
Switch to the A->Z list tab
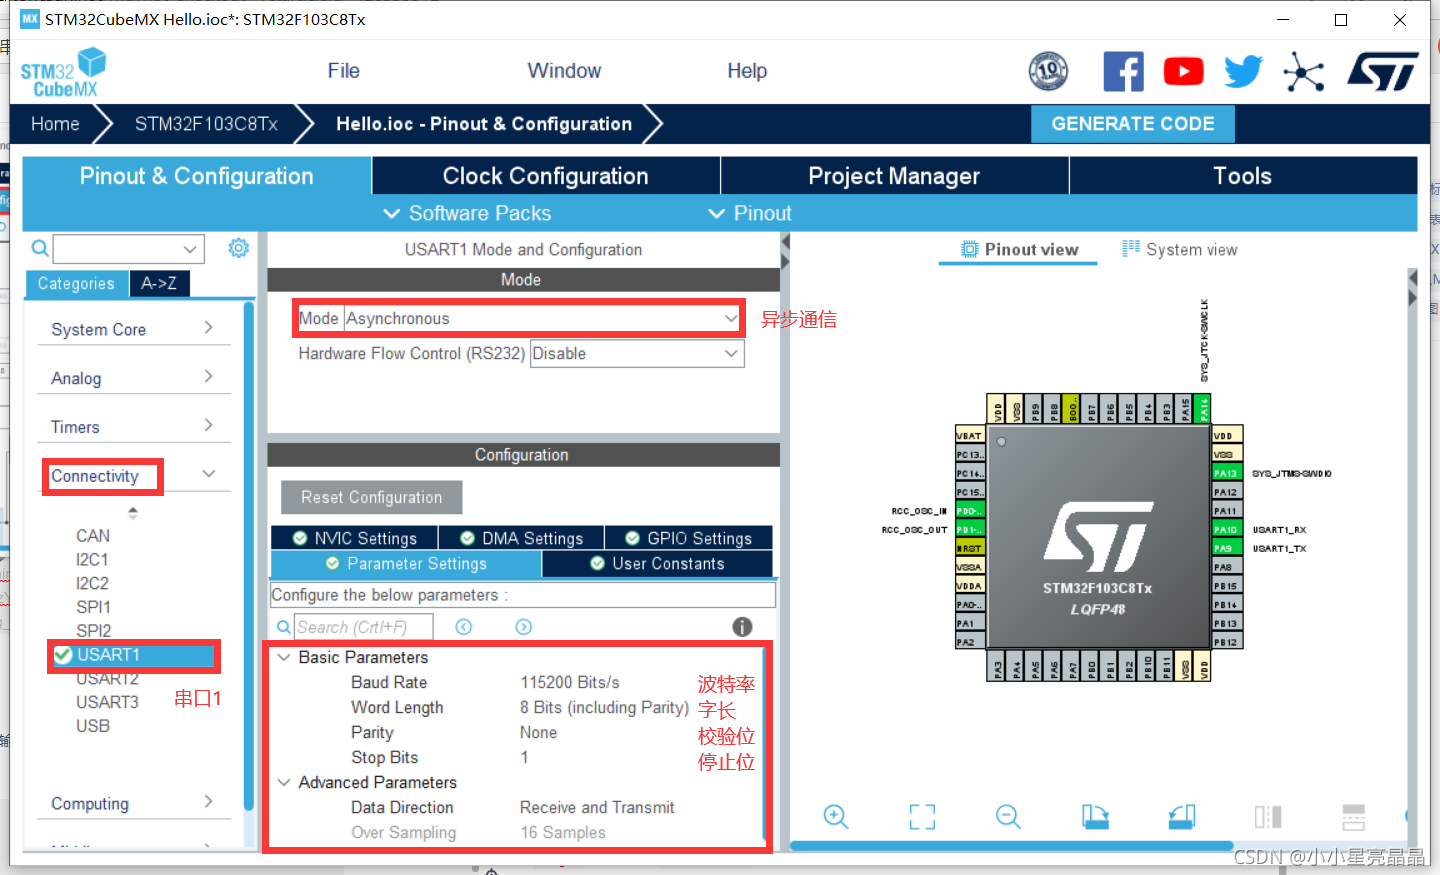click(159, 283)
